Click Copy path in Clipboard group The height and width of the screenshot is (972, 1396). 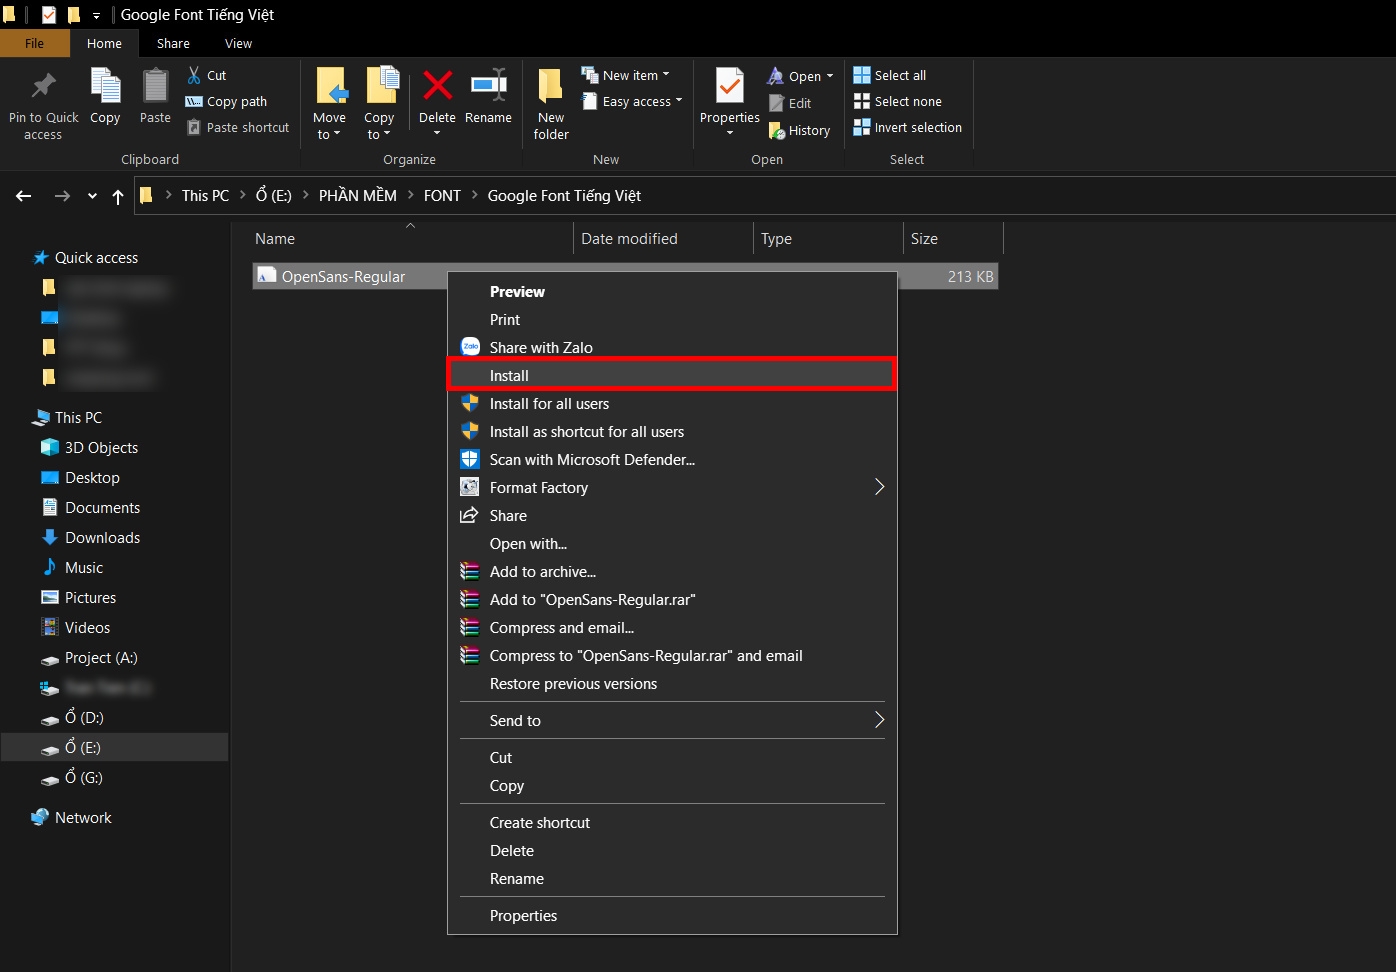pyautogui.click(x=226, y=101)
